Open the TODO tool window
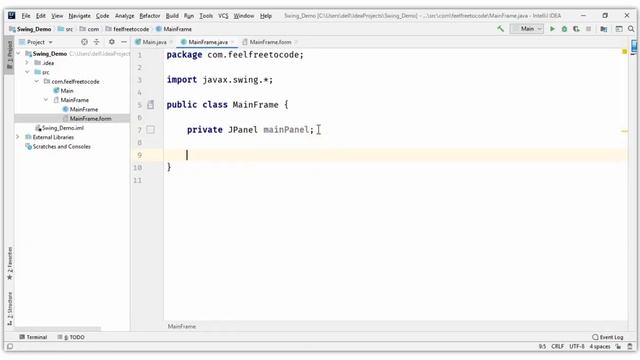Viewport: 640px width, 360px height. point(71,337)
